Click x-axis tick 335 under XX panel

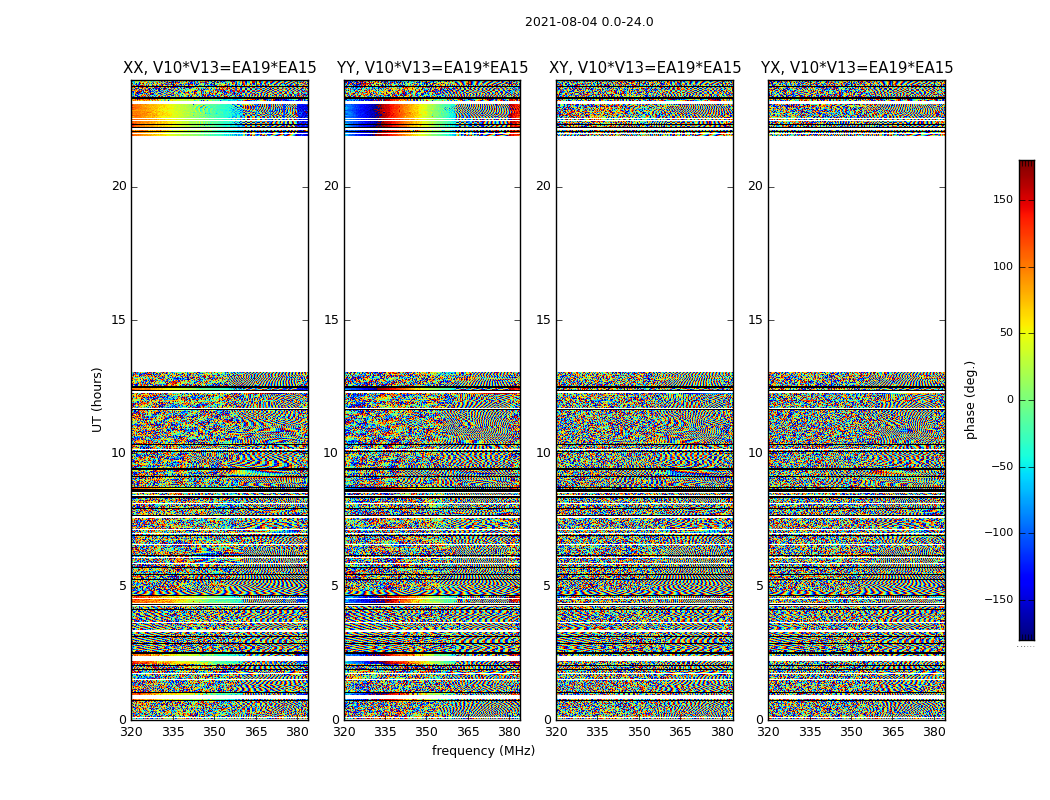click(x=173, y=732)
